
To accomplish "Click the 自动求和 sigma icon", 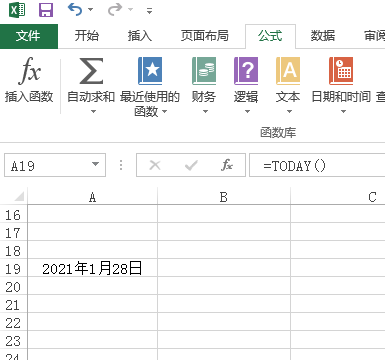I will (x=91, y=71).
